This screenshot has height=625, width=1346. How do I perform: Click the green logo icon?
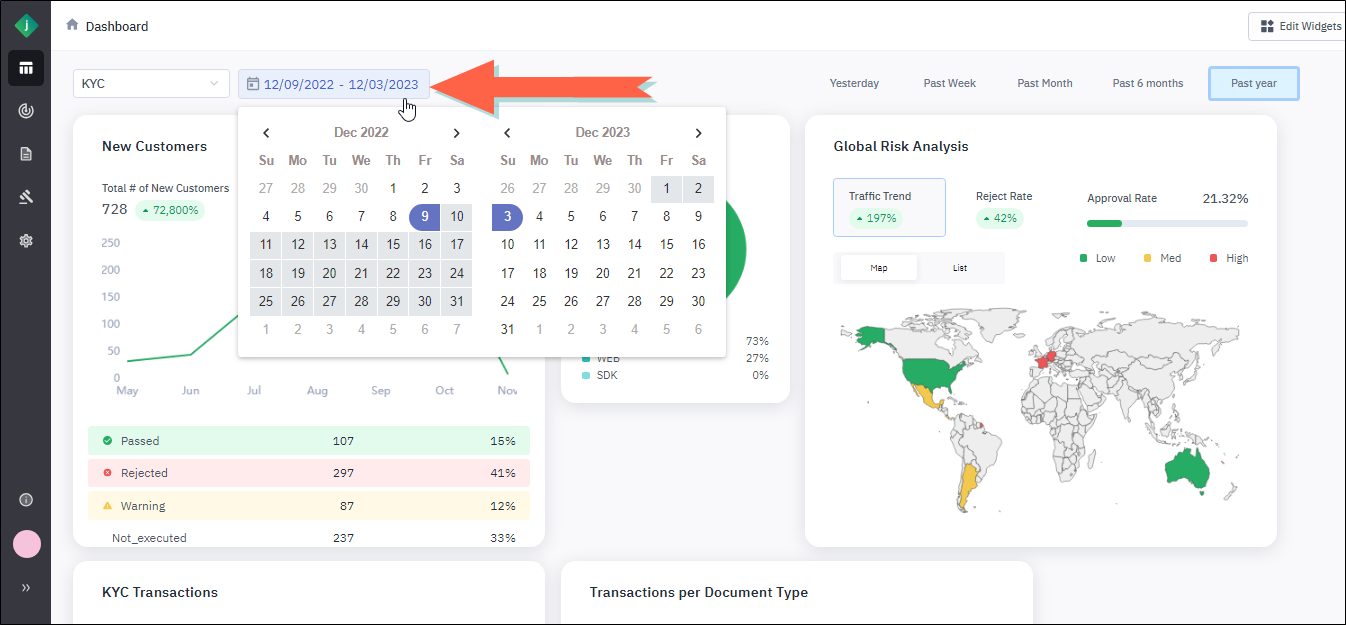tap(26, 26)
